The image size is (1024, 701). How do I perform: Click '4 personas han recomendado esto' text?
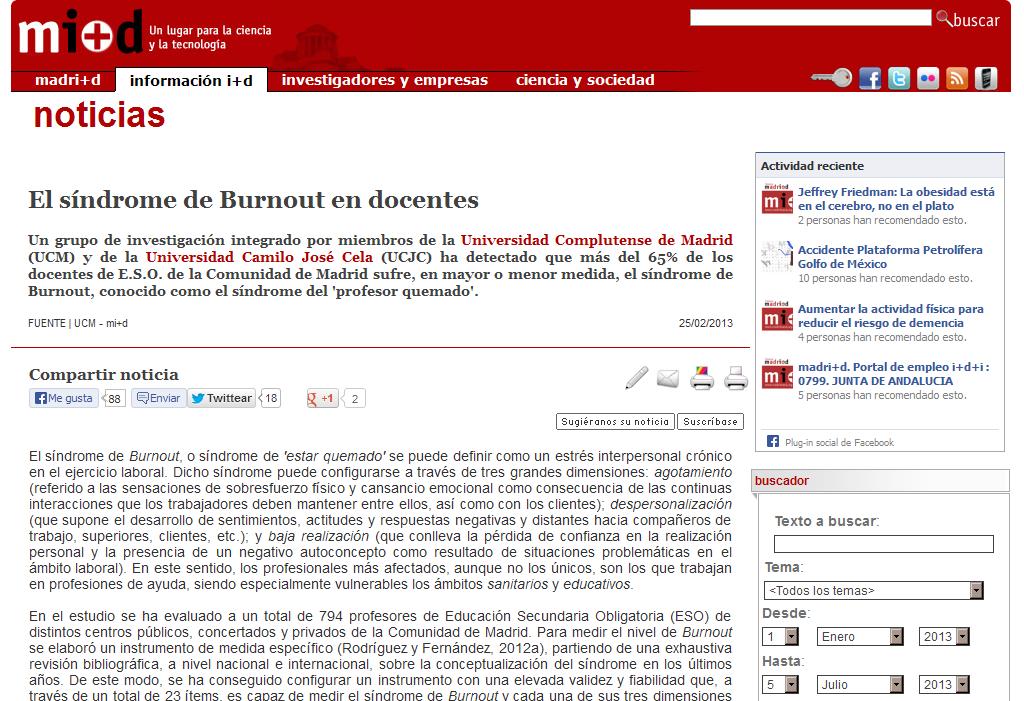click(882, 337)
